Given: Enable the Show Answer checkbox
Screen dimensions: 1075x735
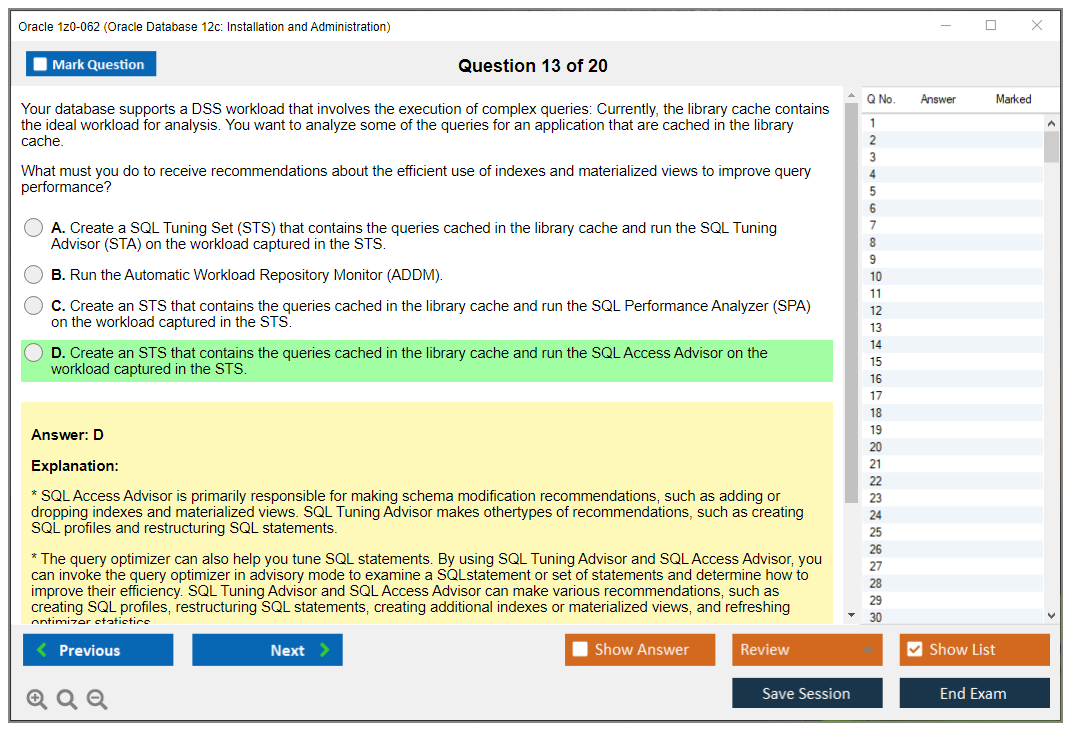Looking at the screenshot, I should pyautogui.click(x=580, y=650).
